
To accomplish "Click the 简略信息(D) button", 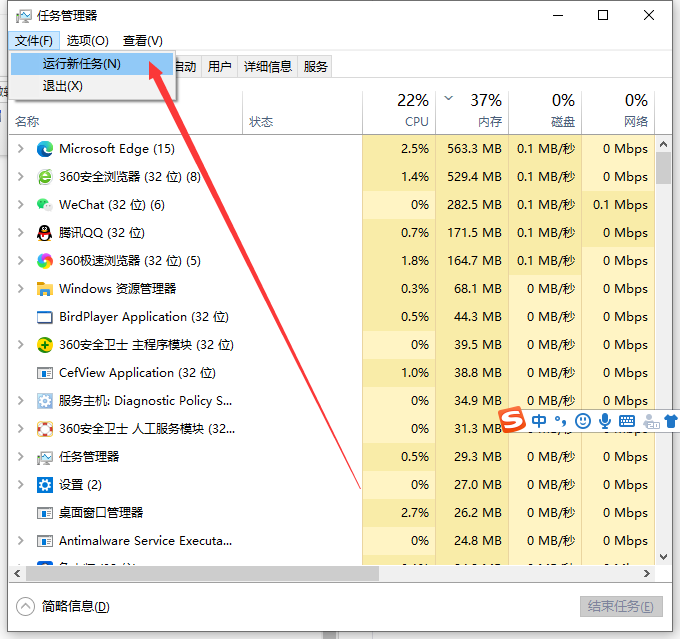I will (x=66, y=607).
